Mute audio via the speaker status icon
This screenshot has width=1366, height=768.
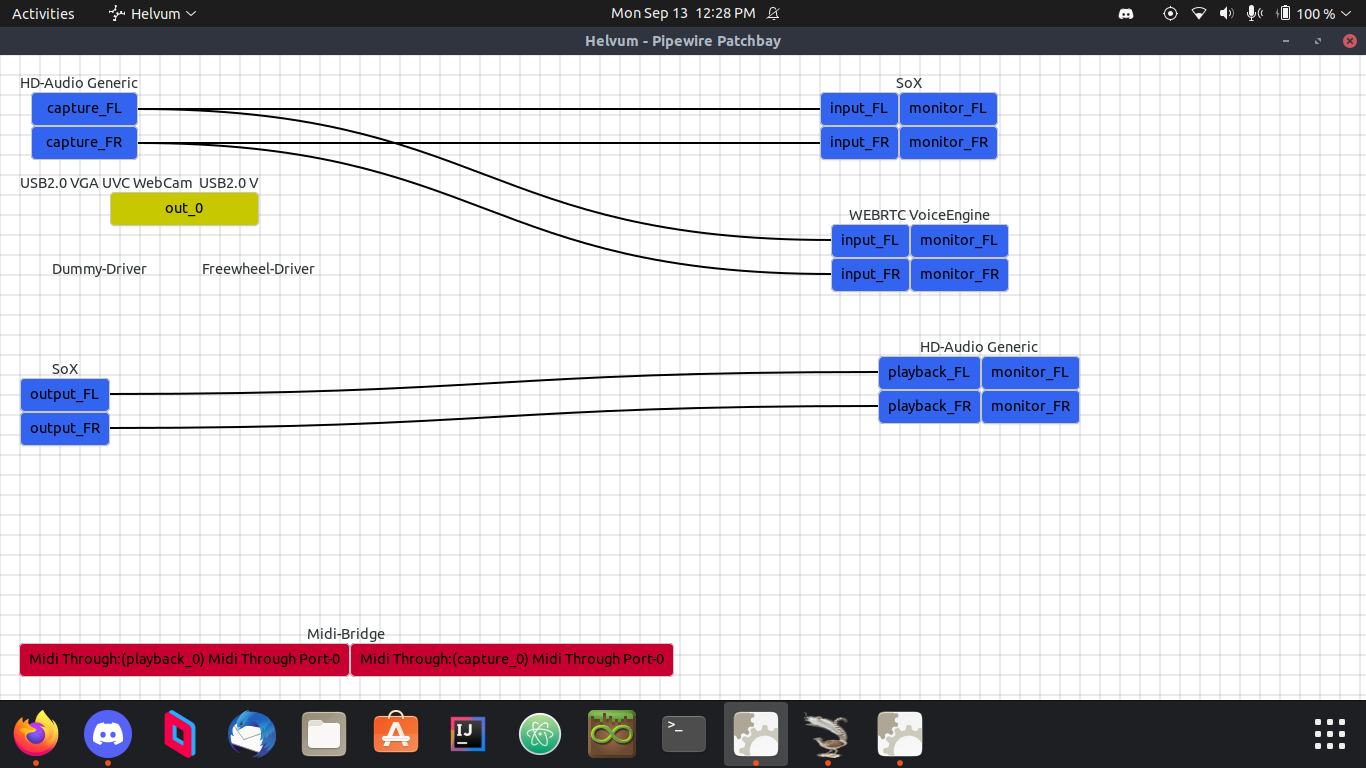(1225, 13)
